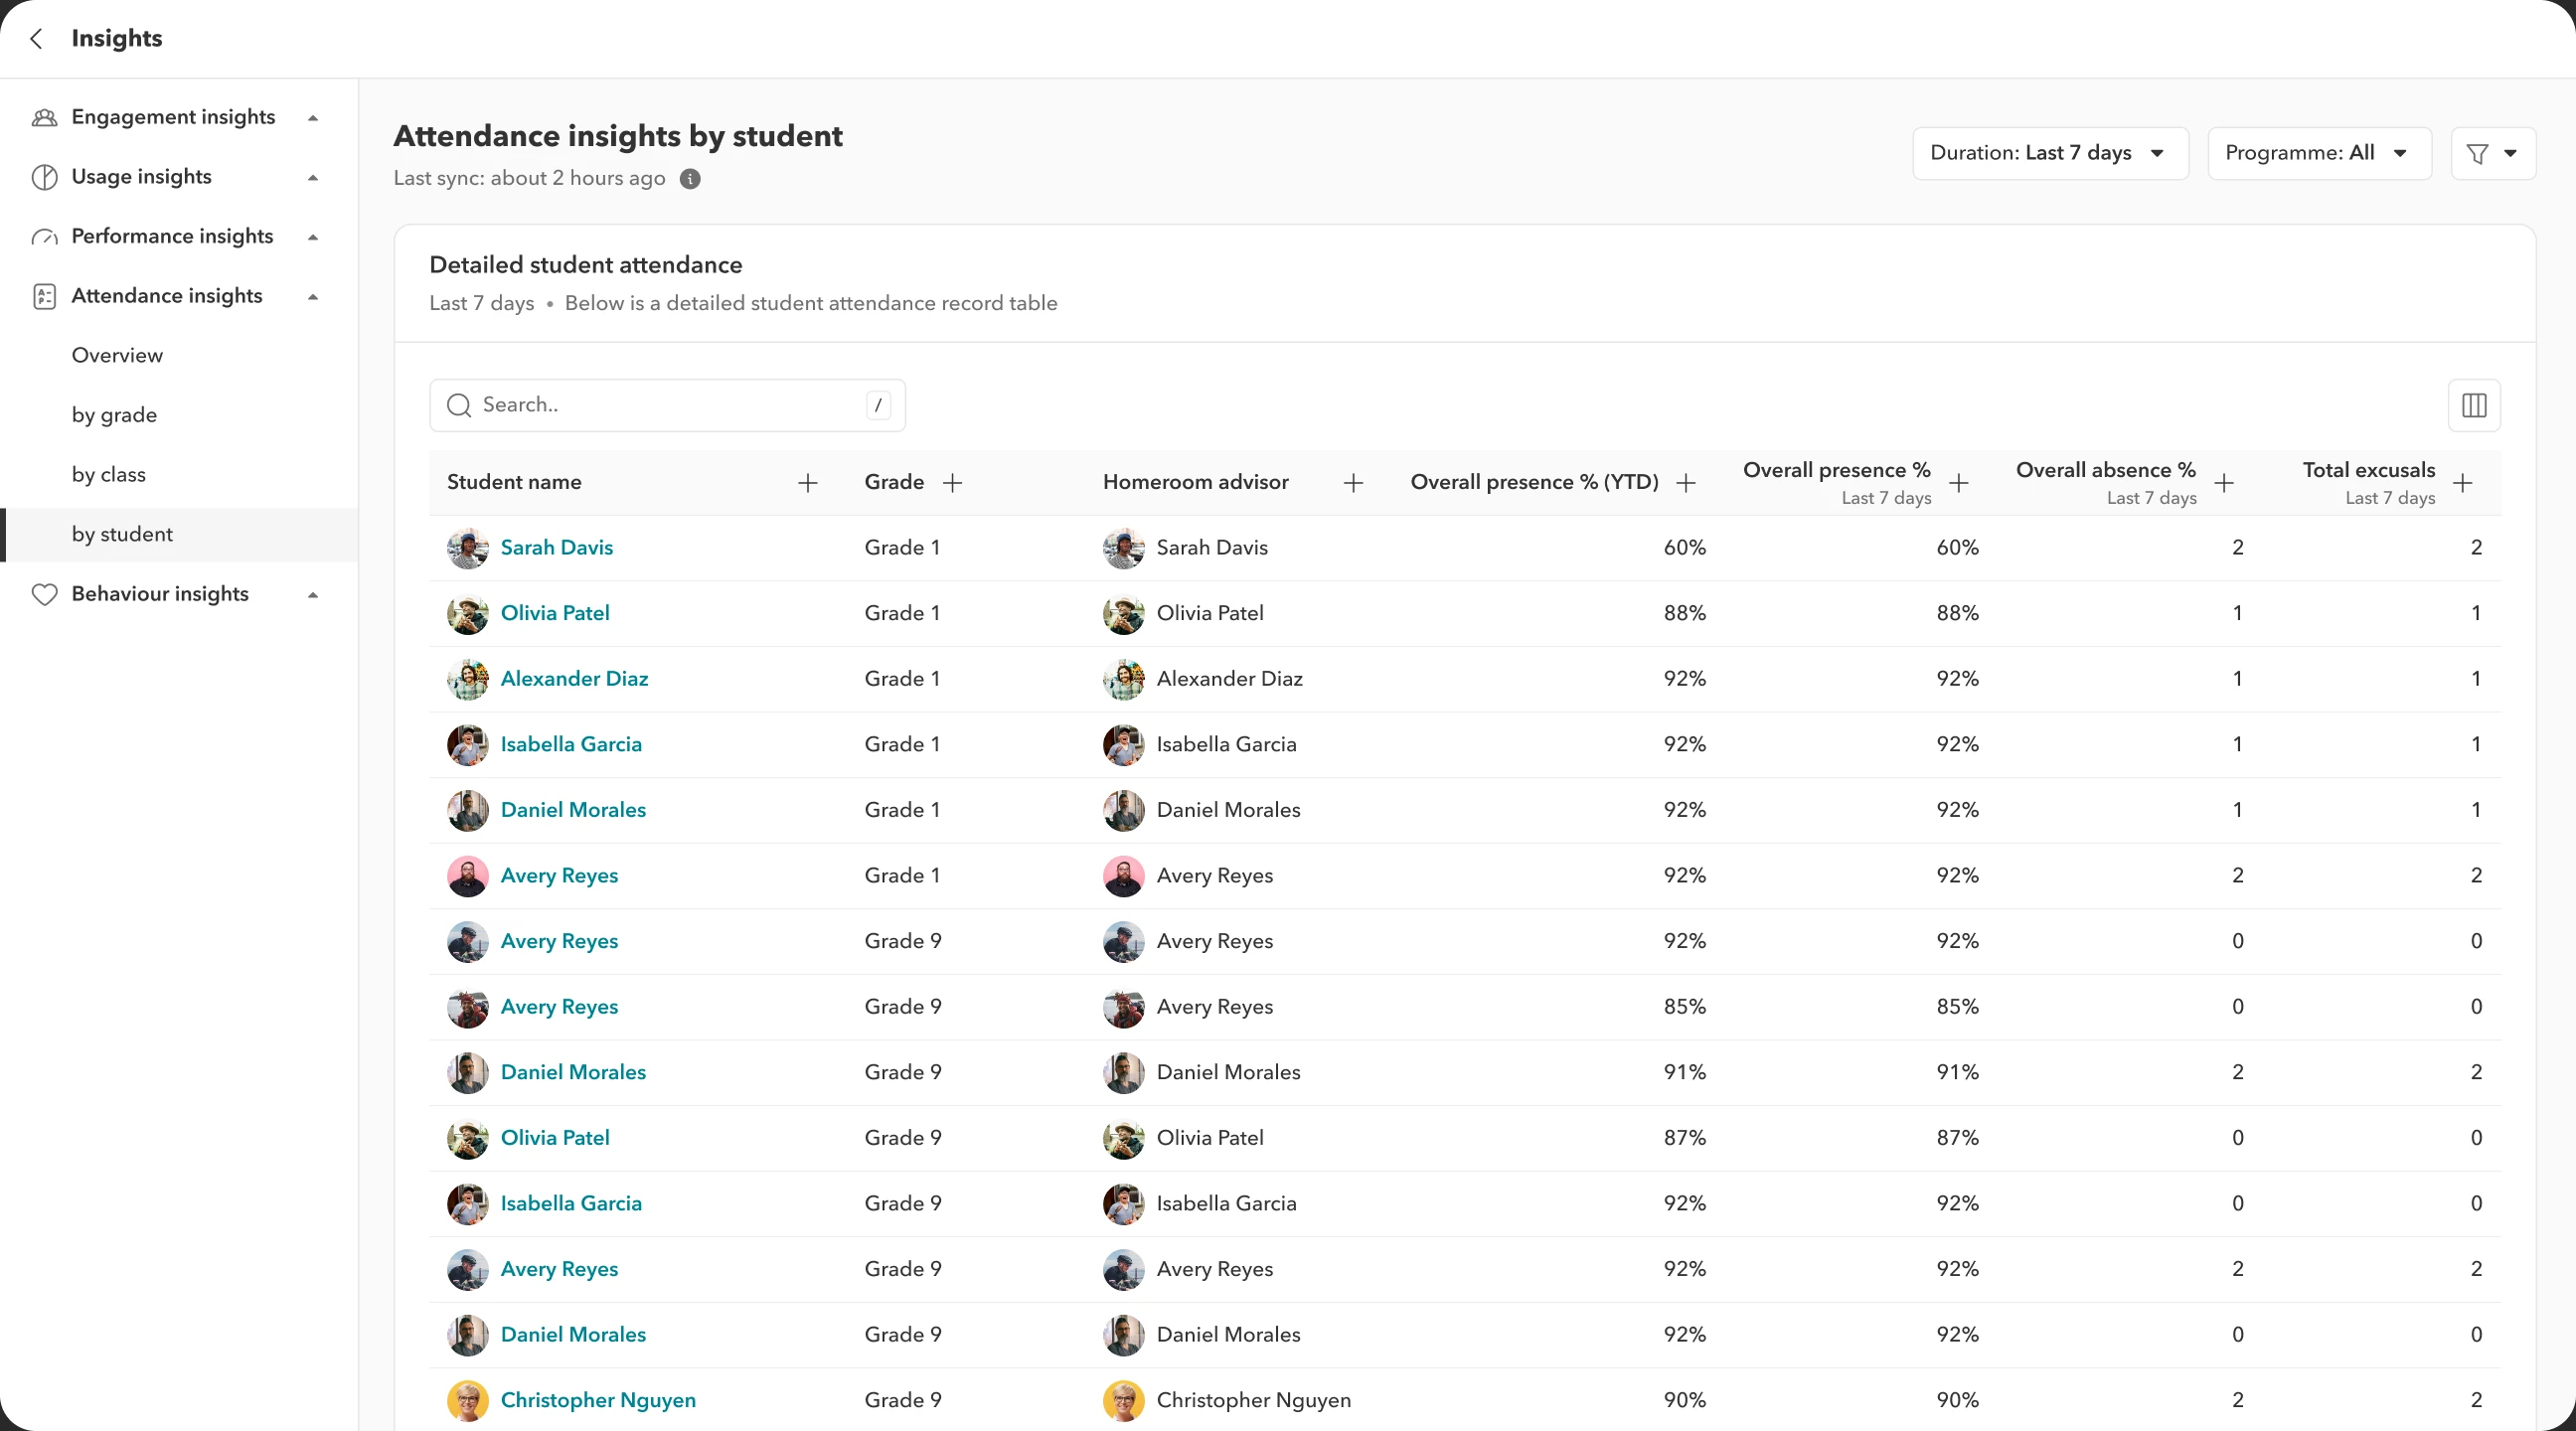Open the filter funnel dropdown
The image size is (2576, 1431).
(2493, 153)
